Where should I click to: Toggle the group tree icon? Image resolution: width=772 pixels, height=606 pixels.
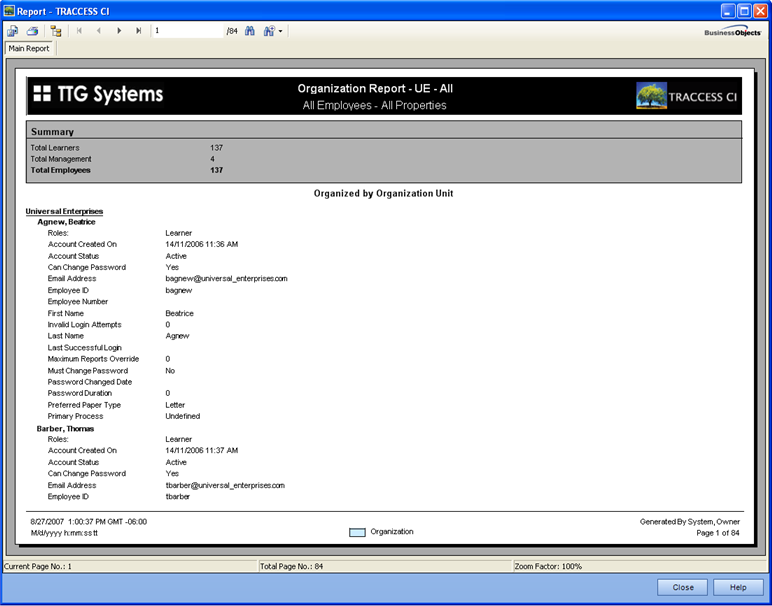click(56, 31)
